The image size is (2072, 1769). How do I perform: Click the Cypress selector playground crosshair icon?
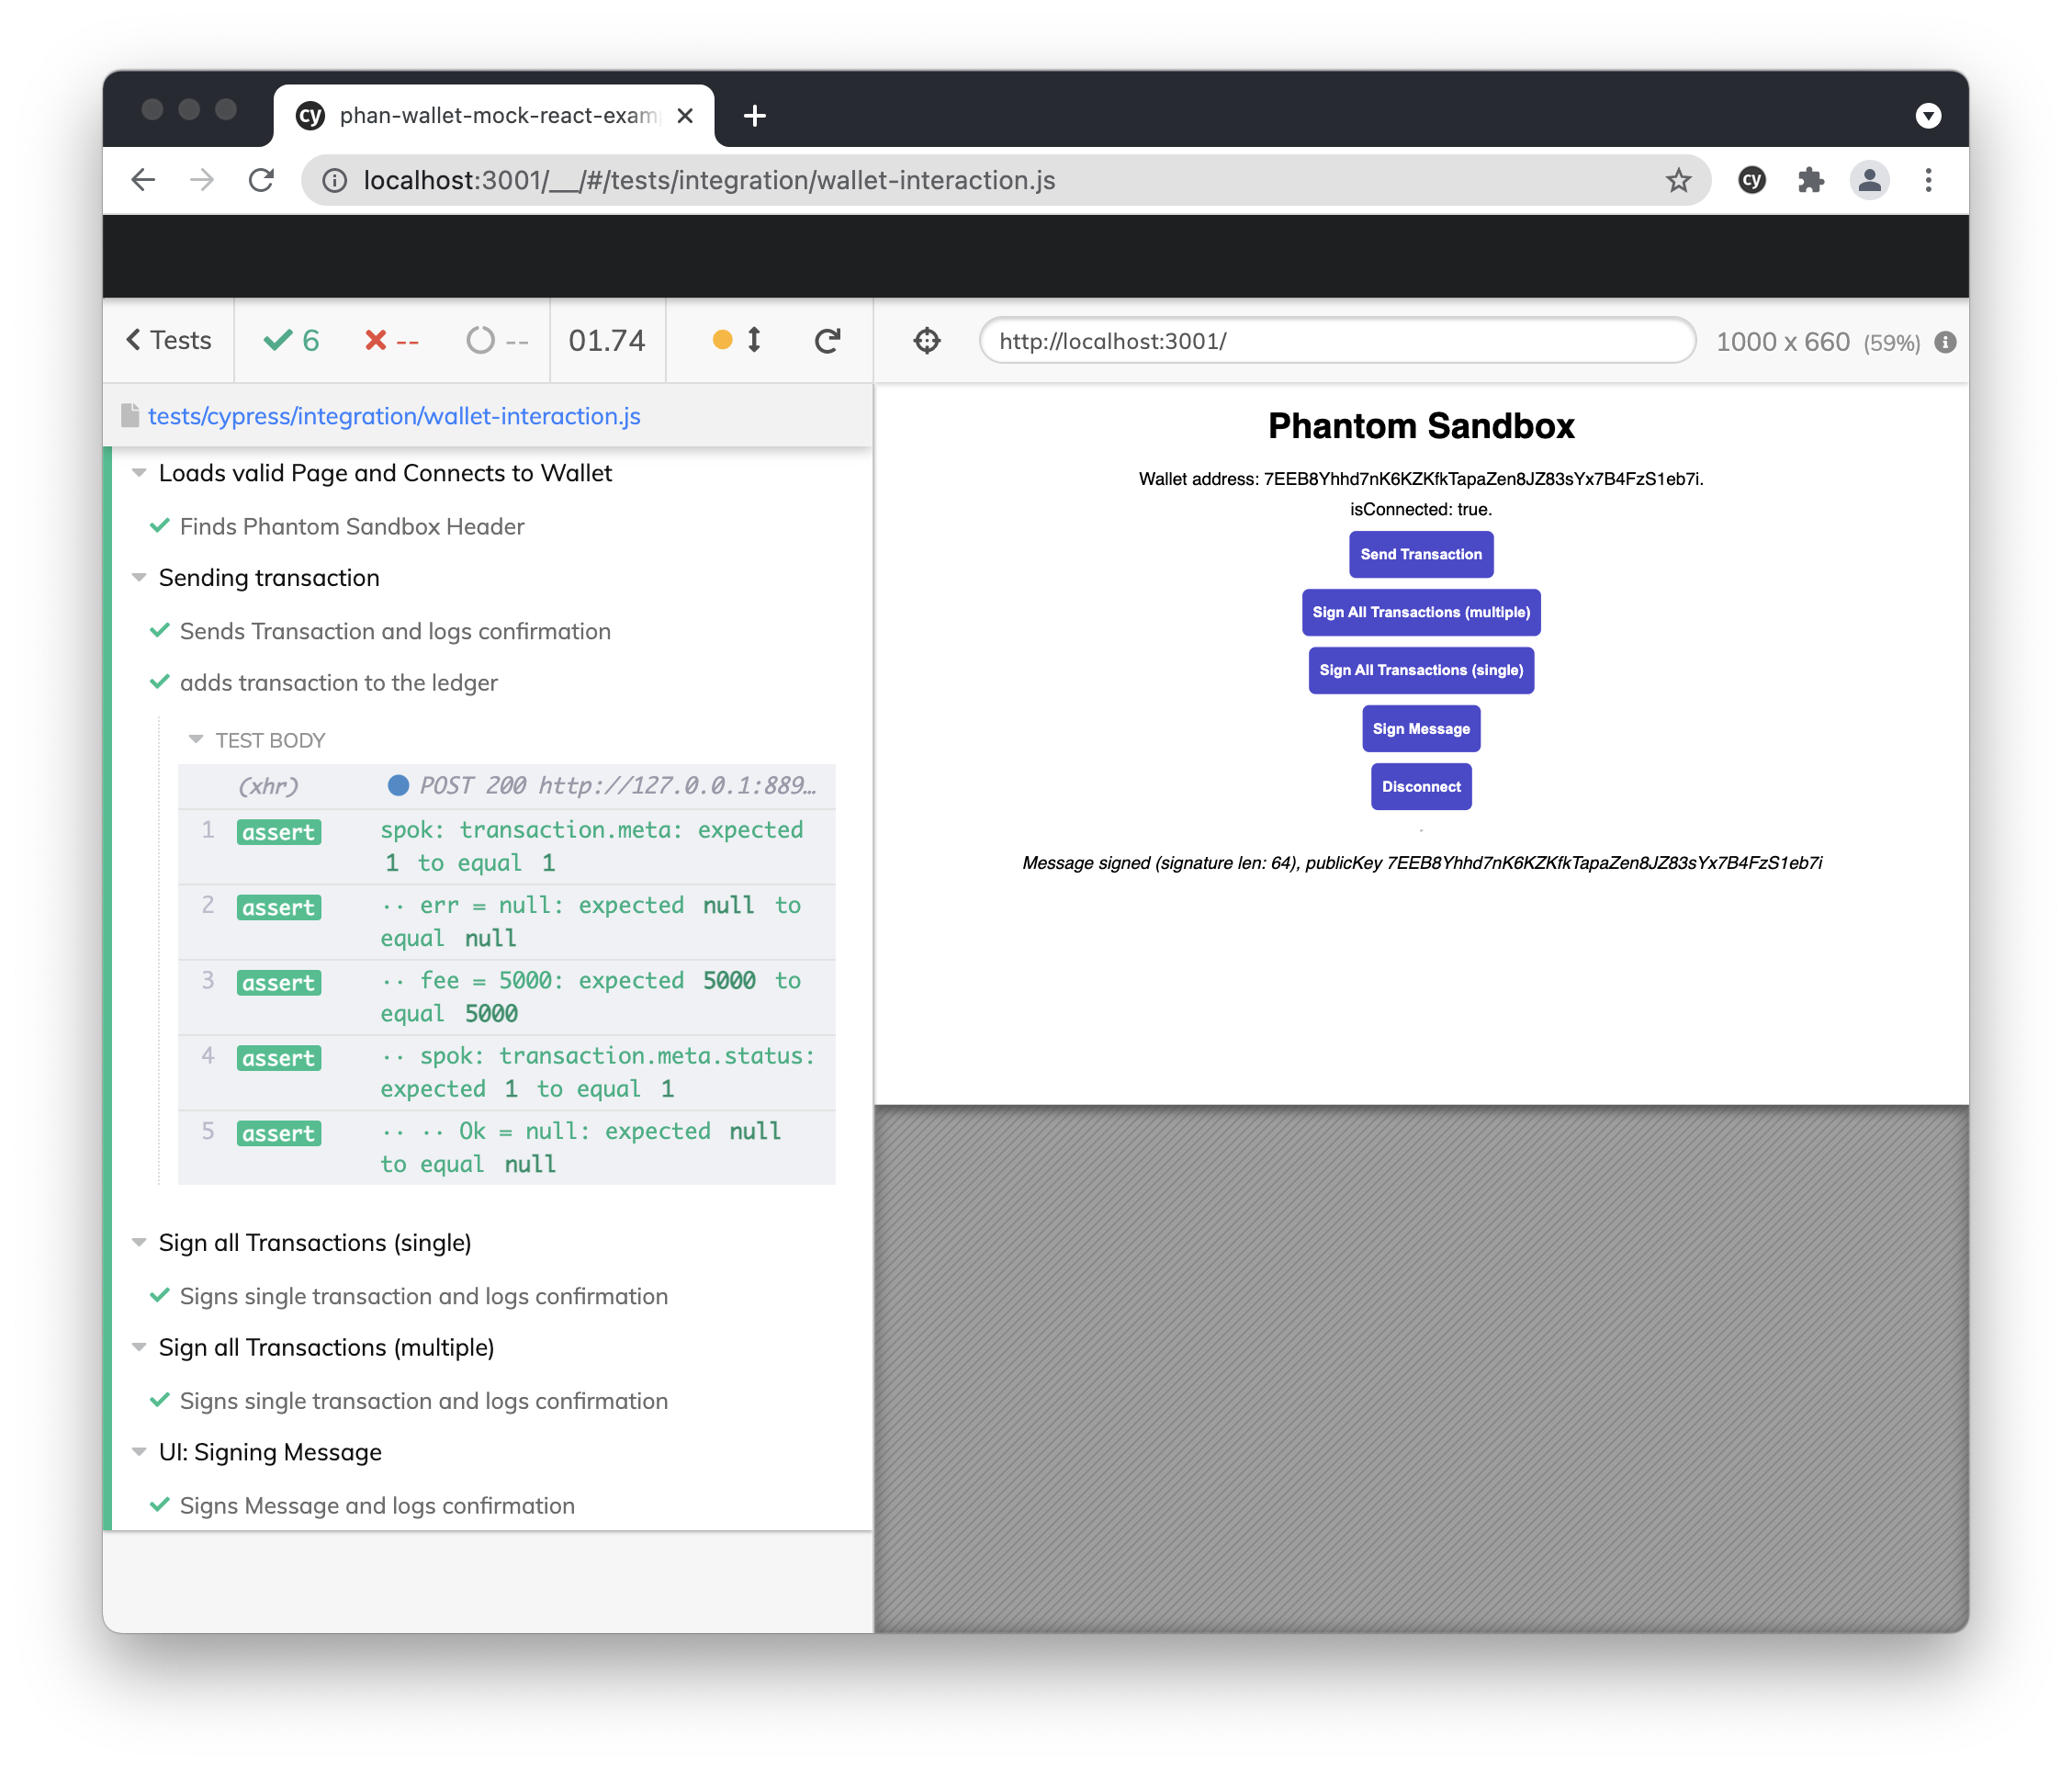pos(927,341)
